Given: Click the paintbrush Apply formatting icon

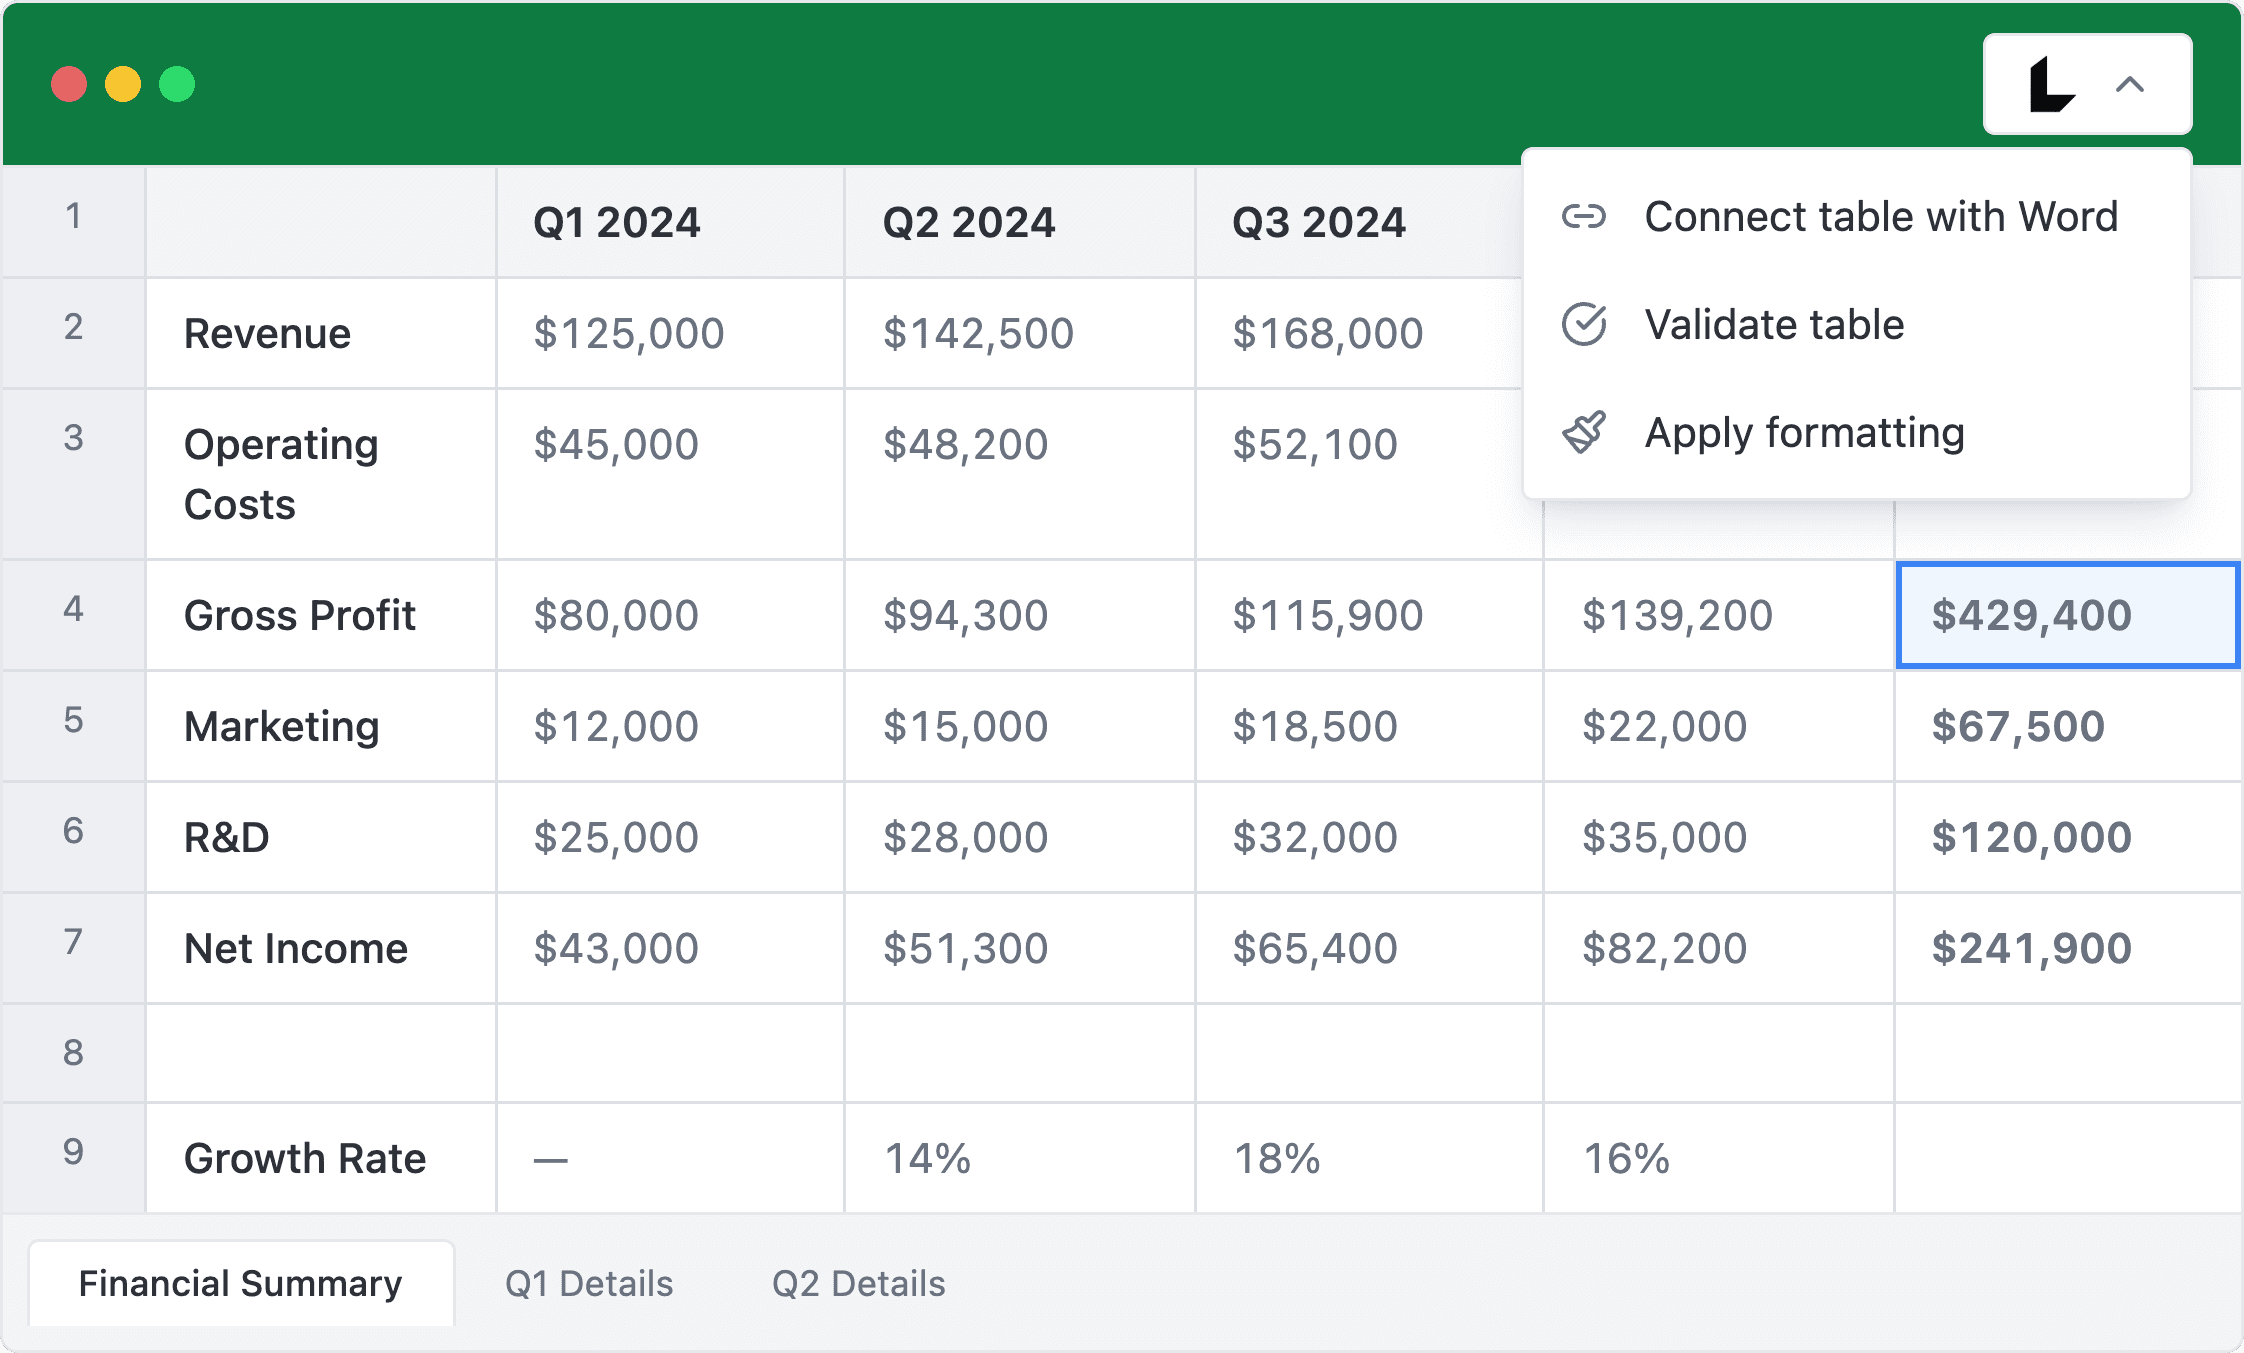Looking at the screenshot, I should (x=1584, y=433).
